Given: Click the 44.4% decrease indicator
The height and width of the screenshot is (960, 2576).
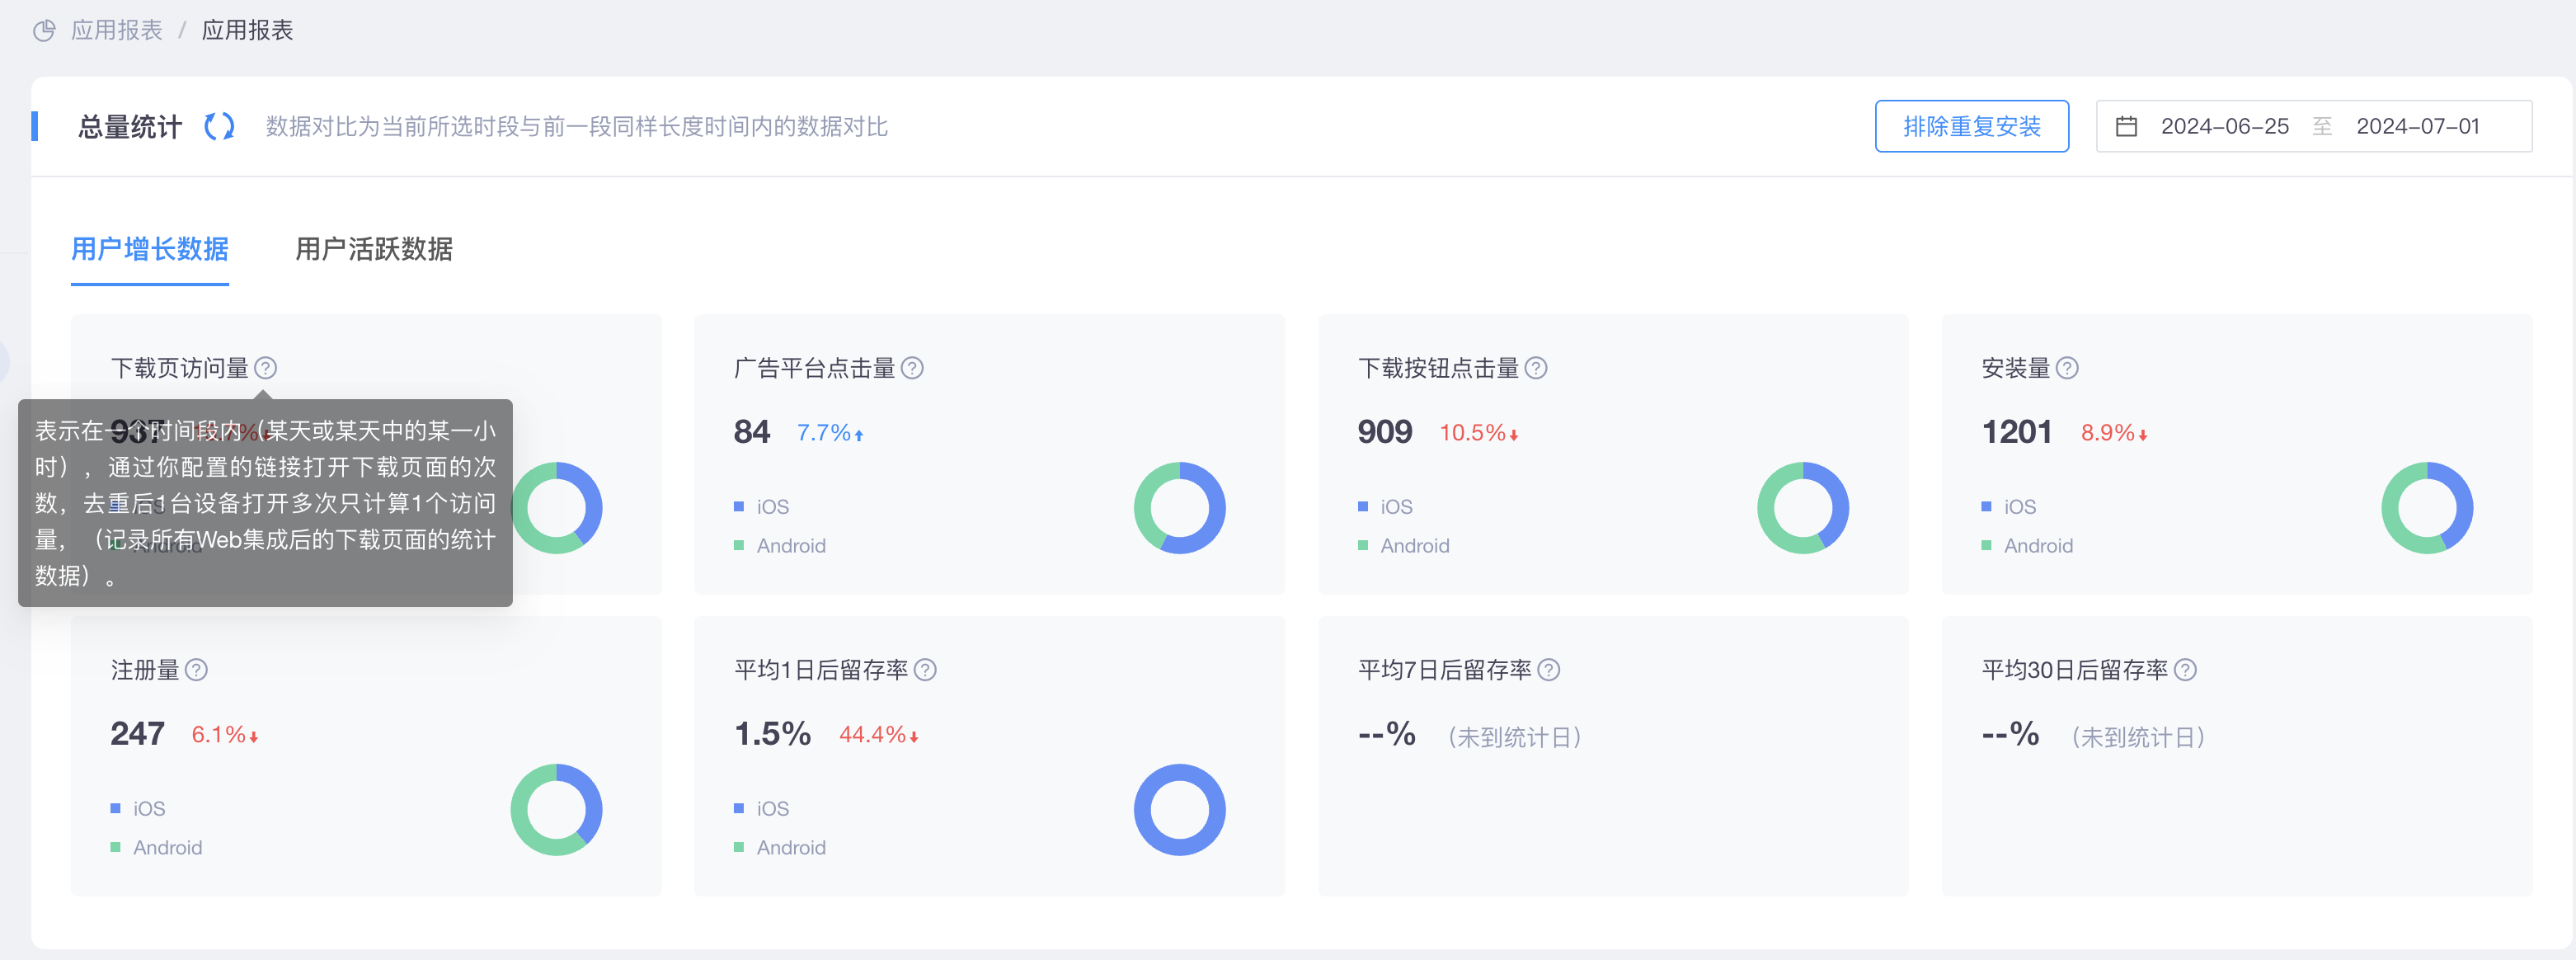Looking at the screenshot, I should [x=879, y=735].
